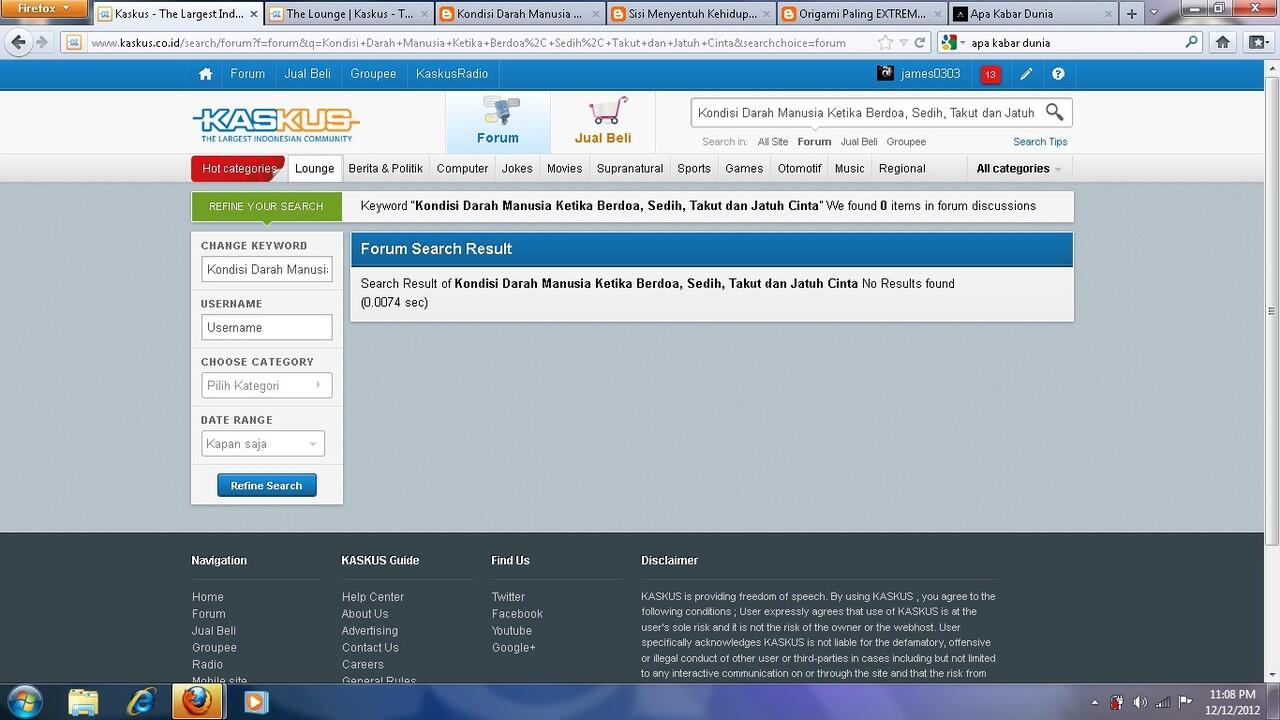
Task: Click the Firefox home button
Action: click(1222, 42)
